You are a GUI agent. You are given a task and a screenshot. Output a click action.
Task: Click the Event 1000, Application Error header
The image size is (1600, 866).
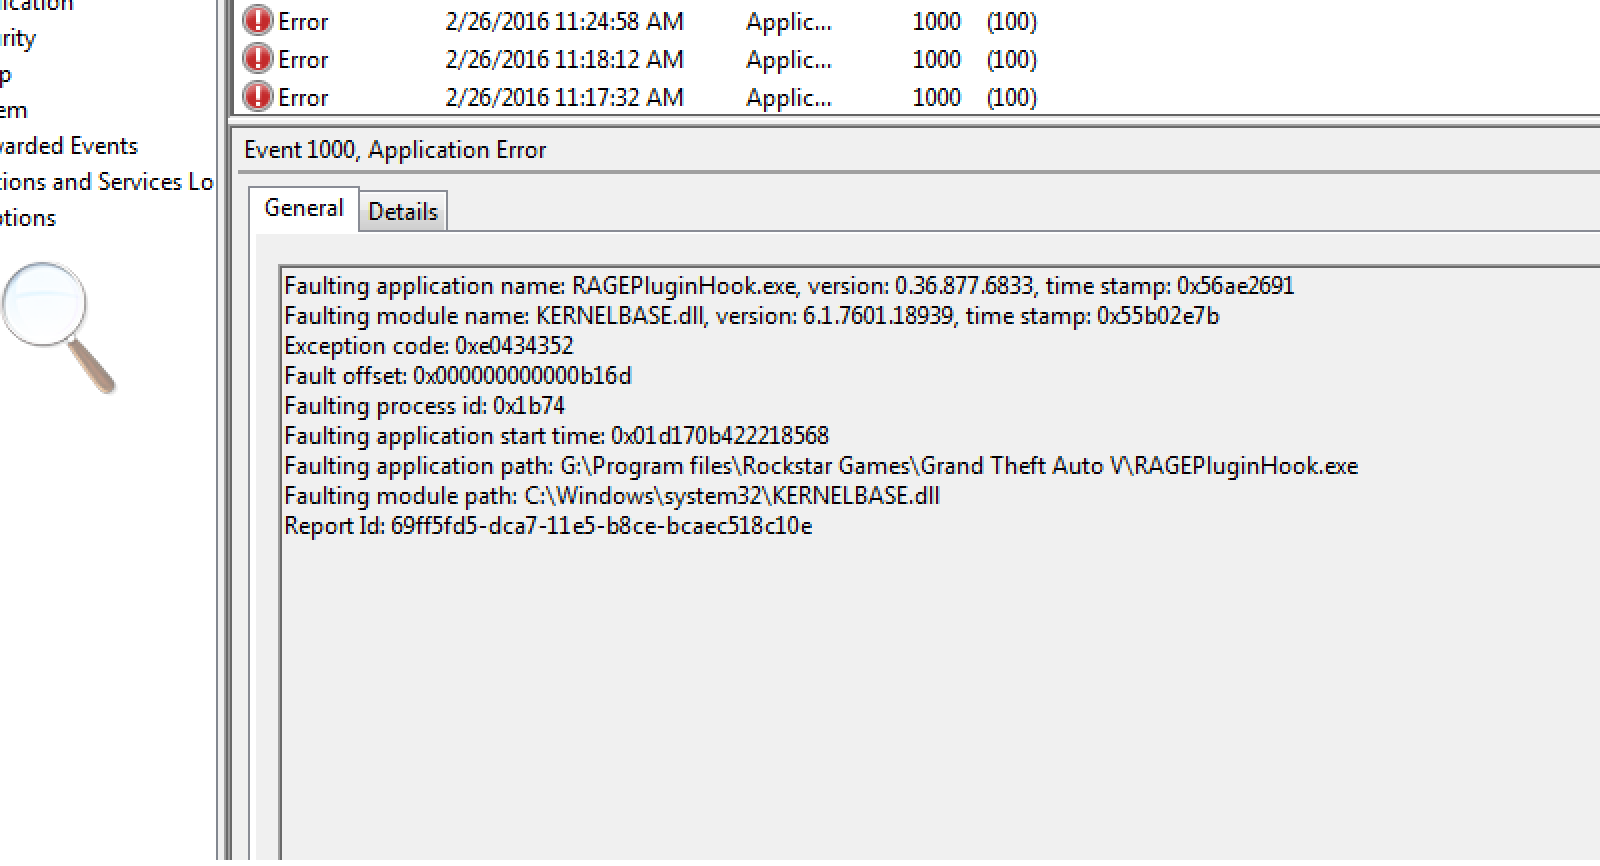395,150
